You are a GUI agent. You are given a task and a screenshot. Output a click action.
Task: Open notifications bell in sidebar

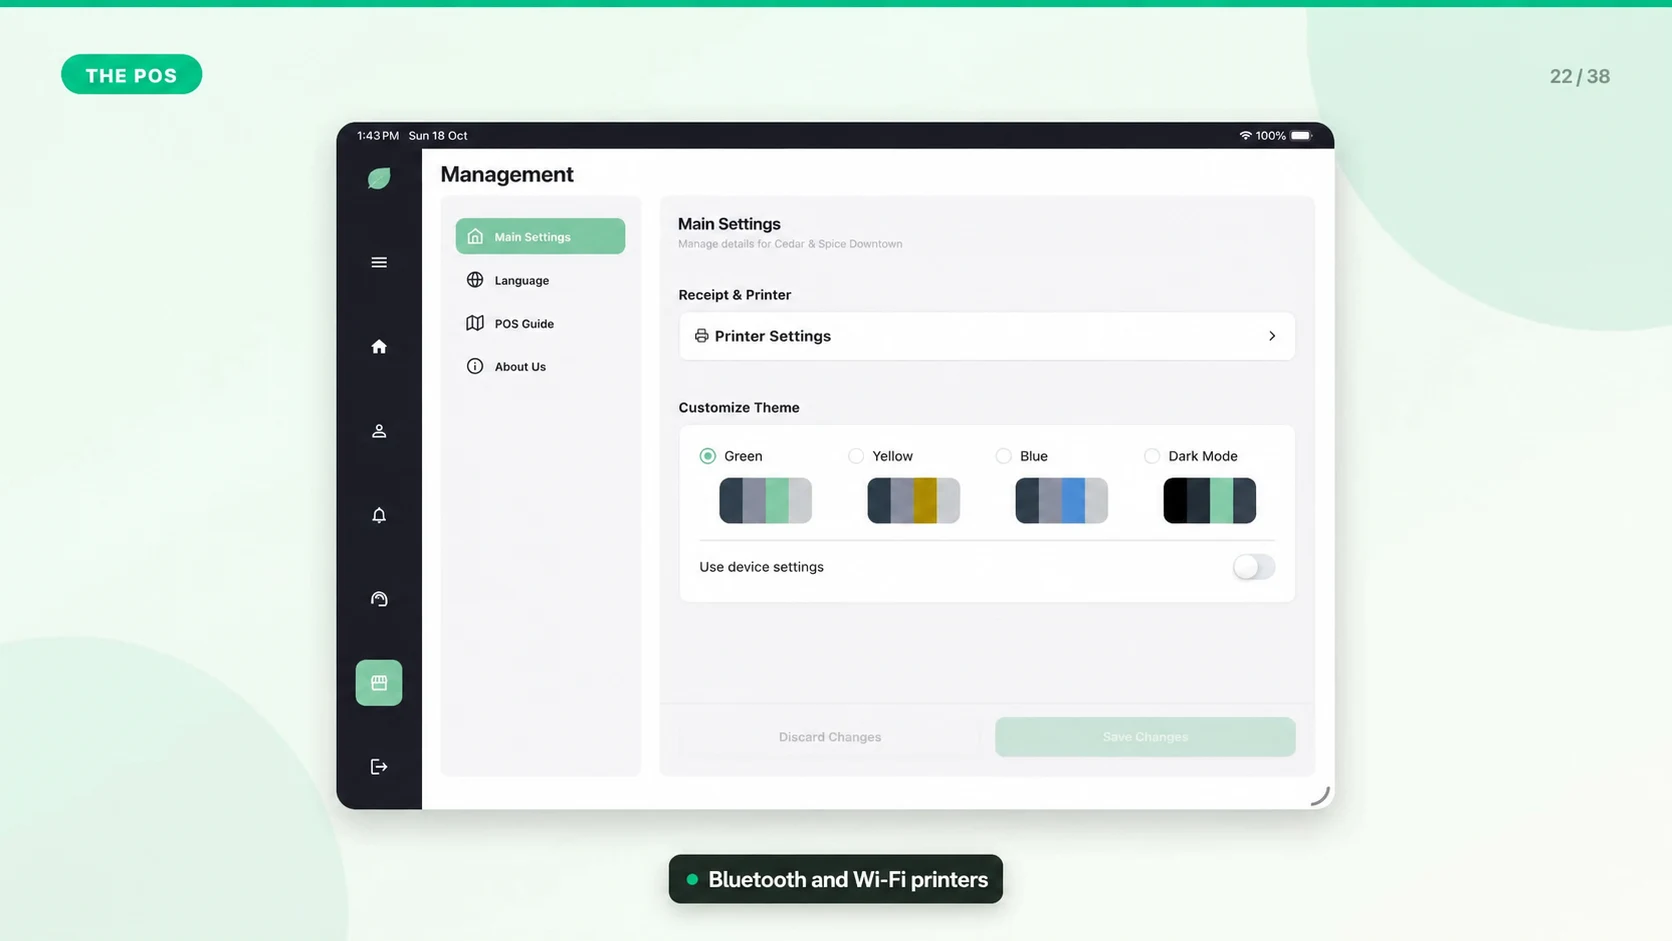(379, 515)
